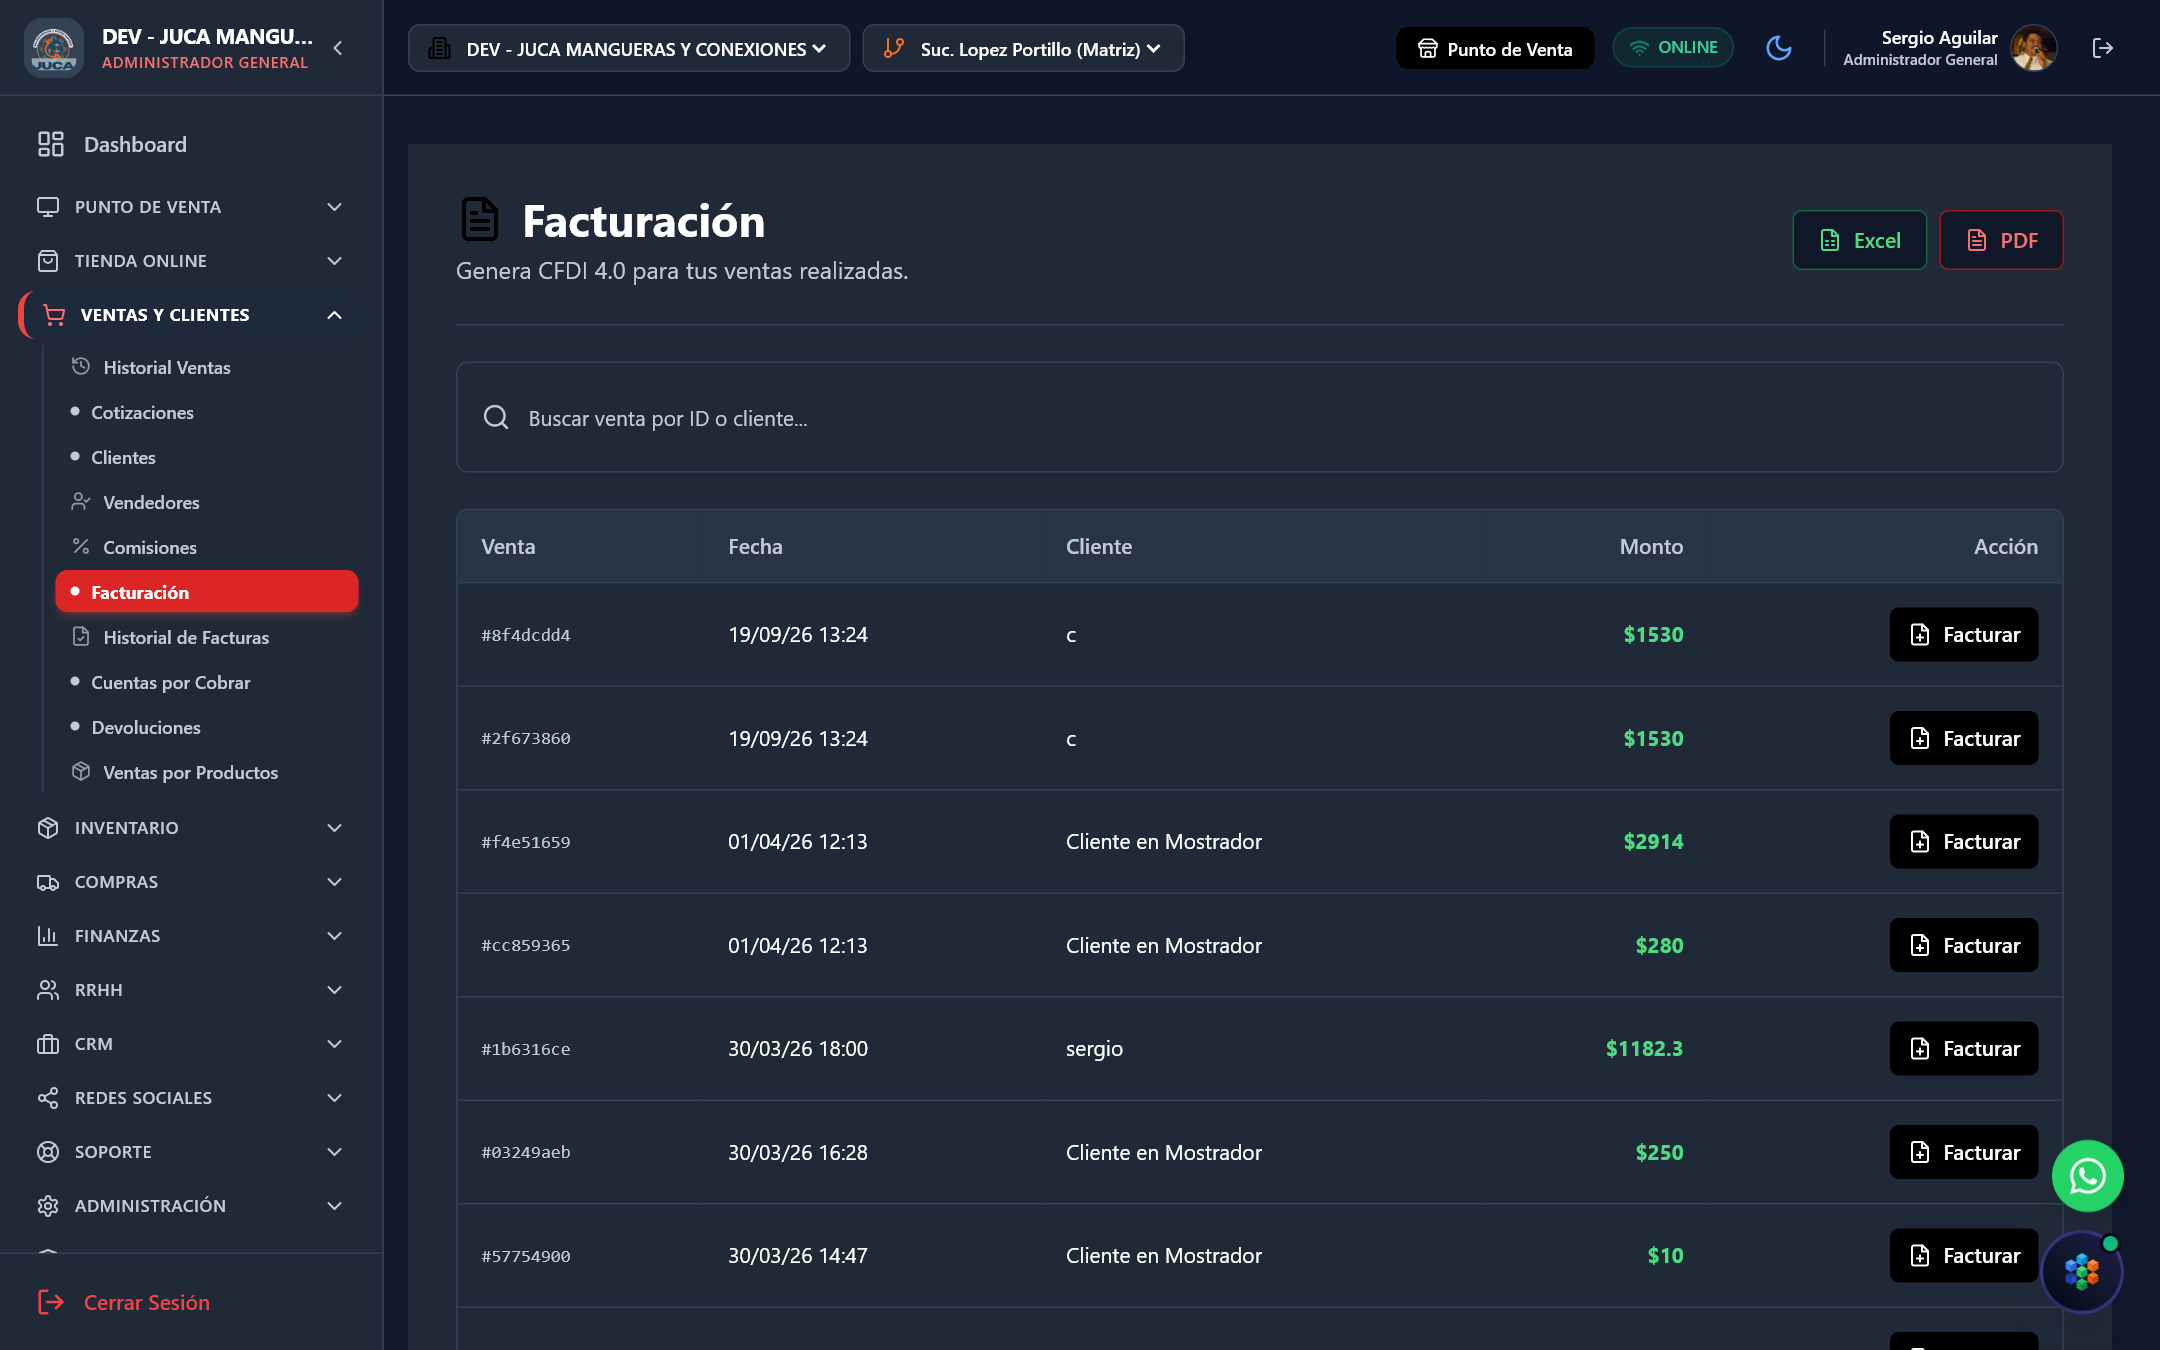Click Facturar for sale #8f4dcdd4
This screenshot has height=1350, width=2160.
1963,634
